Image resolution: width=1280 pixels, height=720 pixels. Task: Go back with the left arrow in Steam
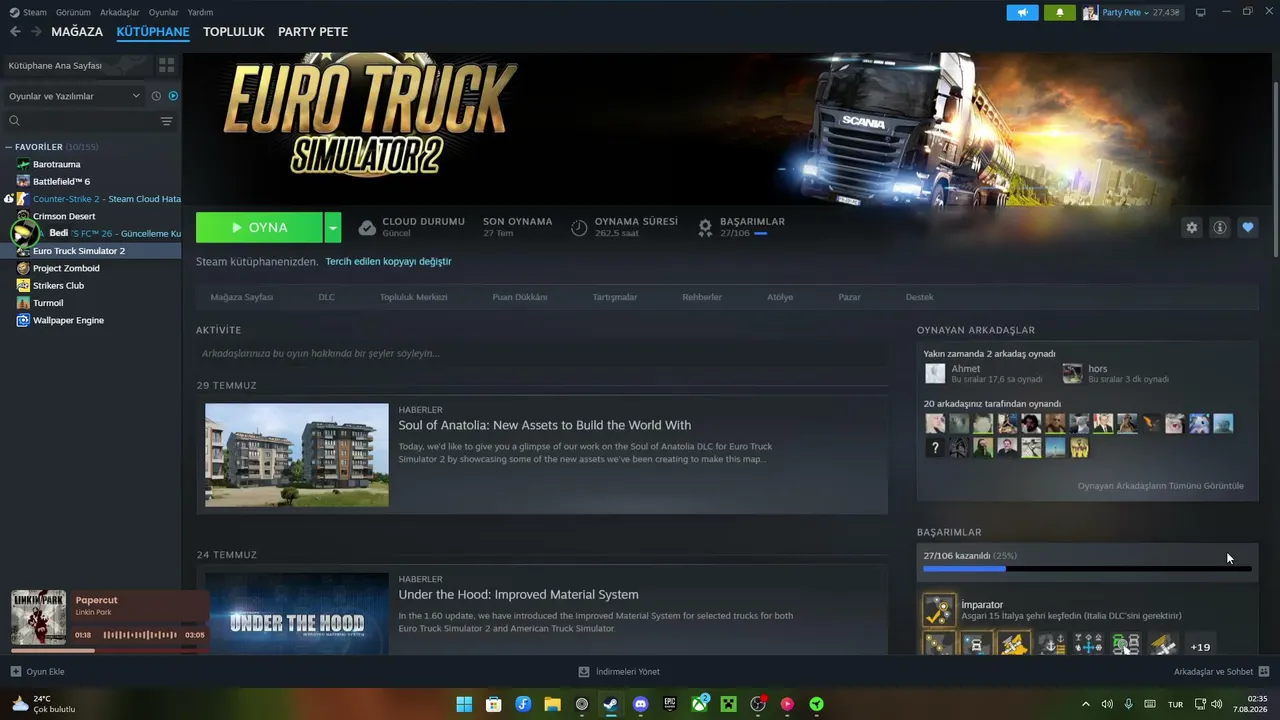pyautogui.click(x=15, y=32)
